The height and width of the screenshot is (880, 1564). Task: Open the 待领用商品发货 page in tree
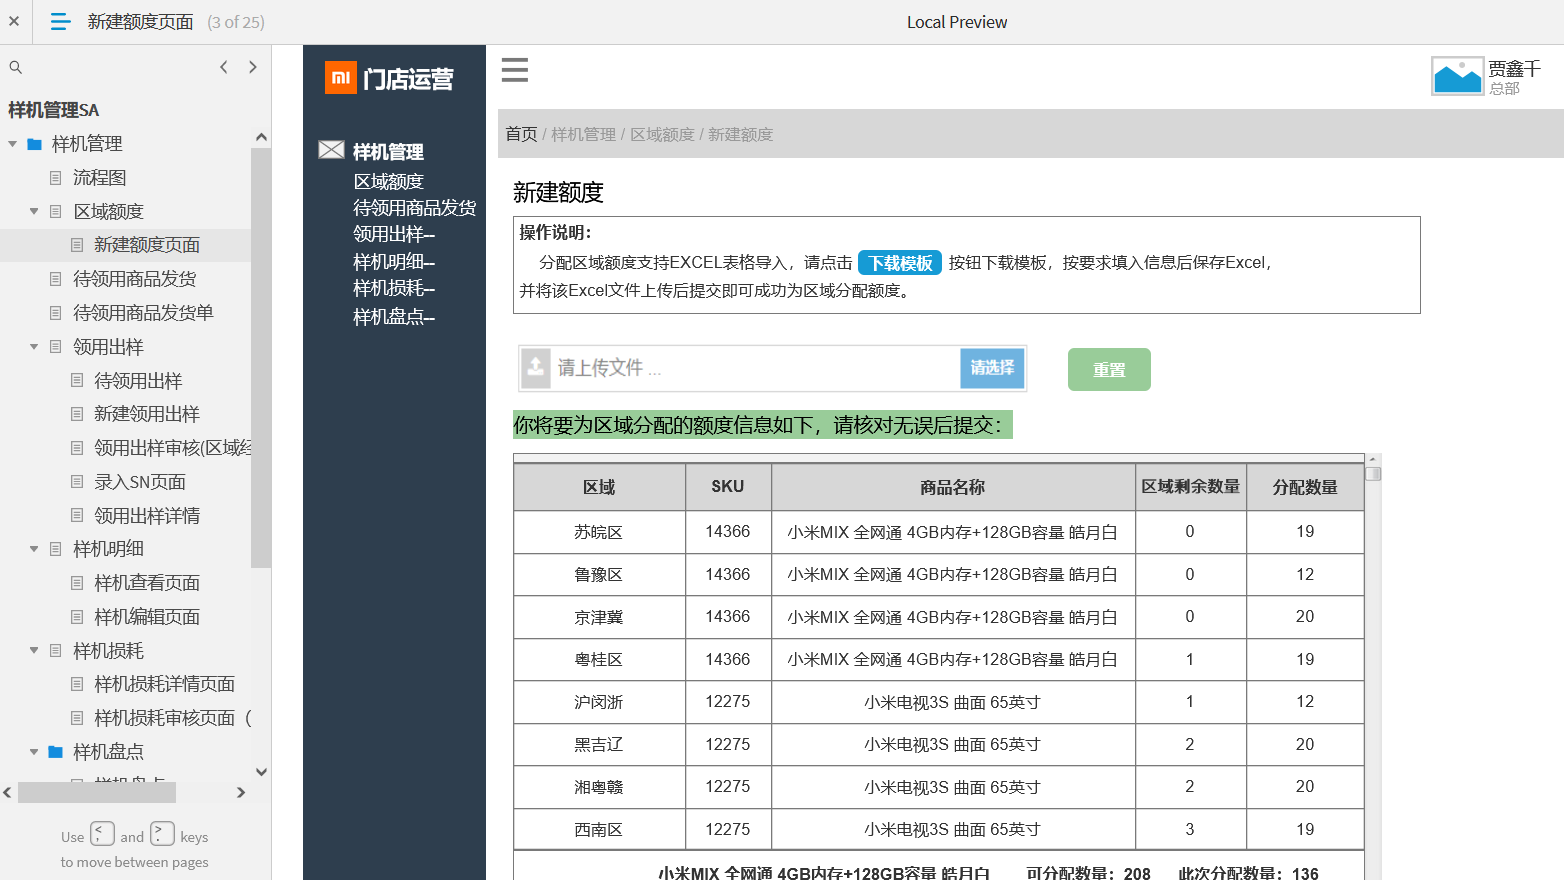[x=135, y=279]
